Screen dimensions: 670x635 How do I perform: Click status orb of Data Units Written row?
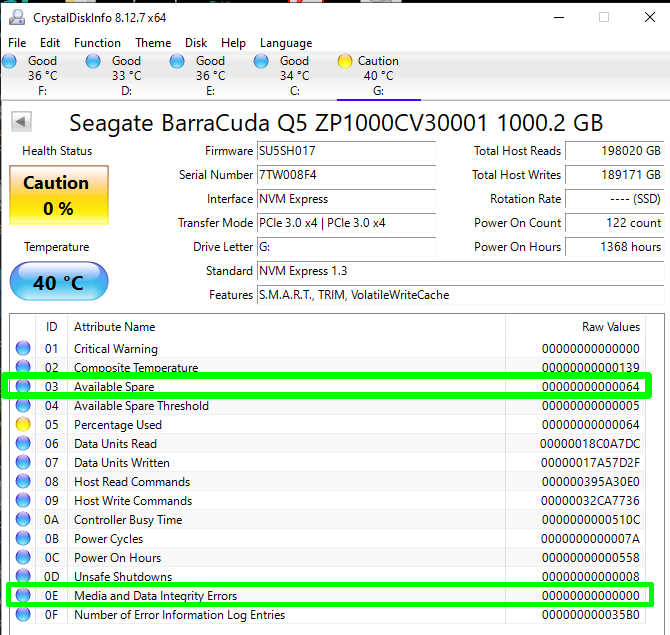pyautogui.click(x=23, y=462)
